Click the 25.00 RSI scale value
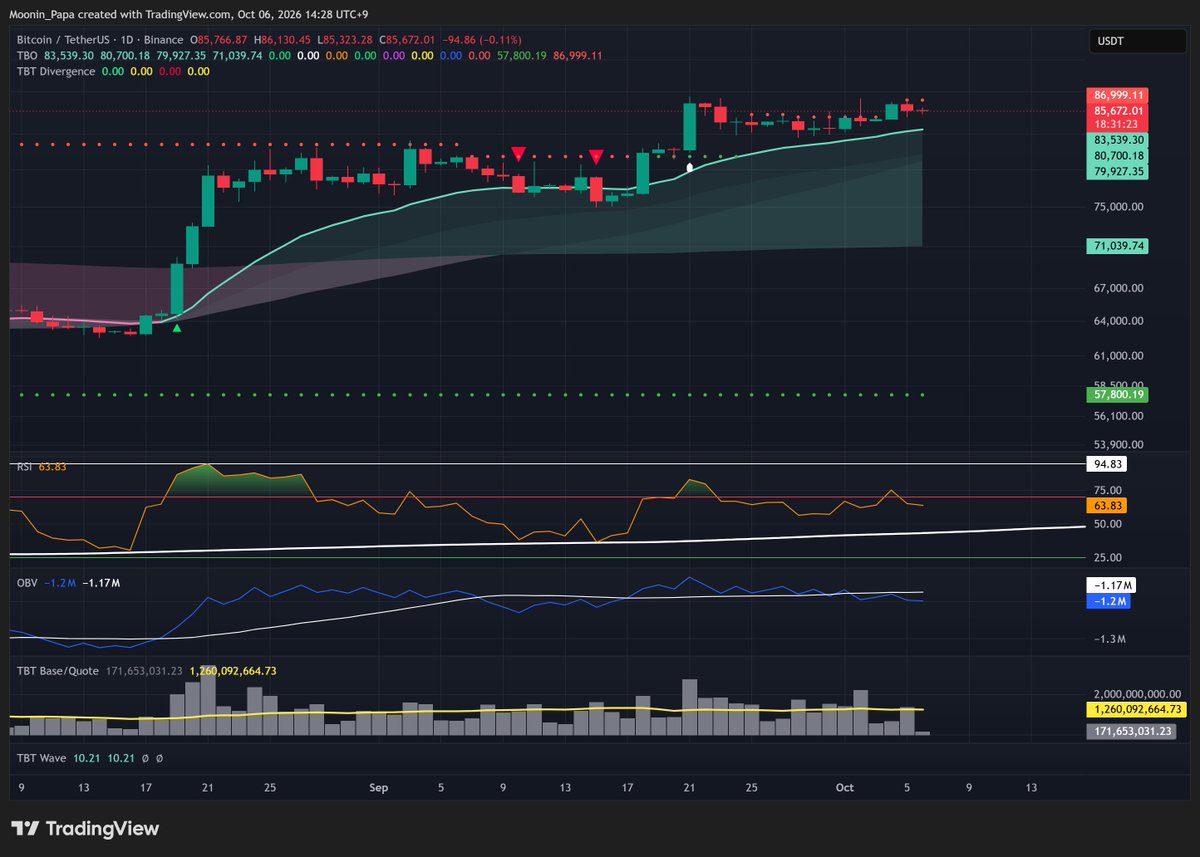The image size is (1200, 857). tap(1108, 558)
